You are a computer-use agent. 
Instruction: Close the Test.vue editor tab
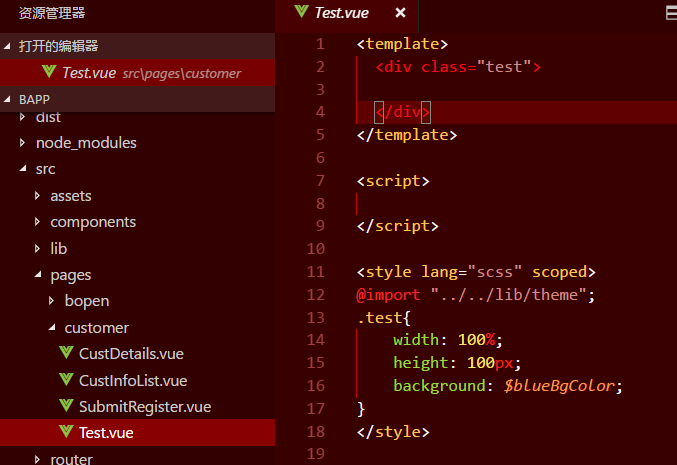(x=400, y=13)
